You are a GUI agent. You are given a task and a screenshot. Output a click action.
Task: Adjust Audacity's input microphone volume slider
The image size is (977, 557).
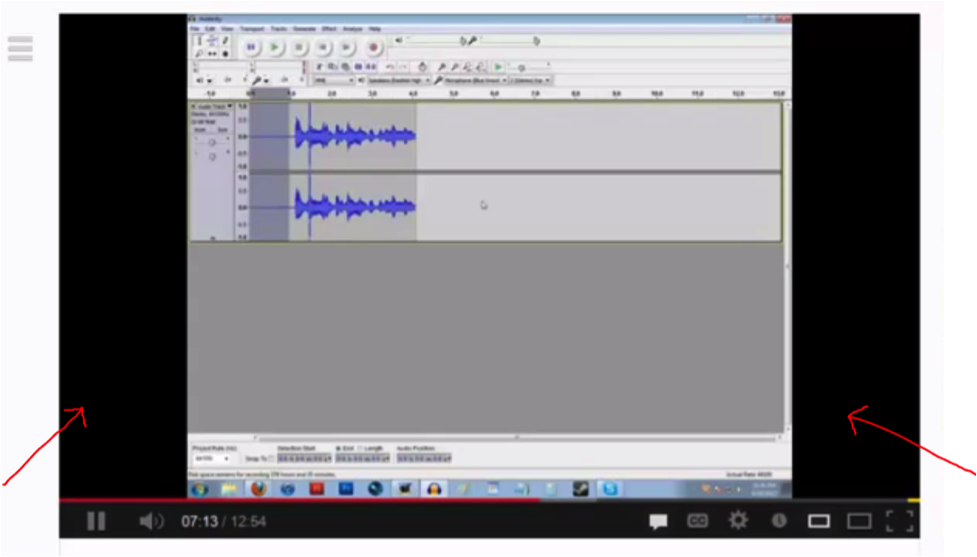(x=508, y=40)
